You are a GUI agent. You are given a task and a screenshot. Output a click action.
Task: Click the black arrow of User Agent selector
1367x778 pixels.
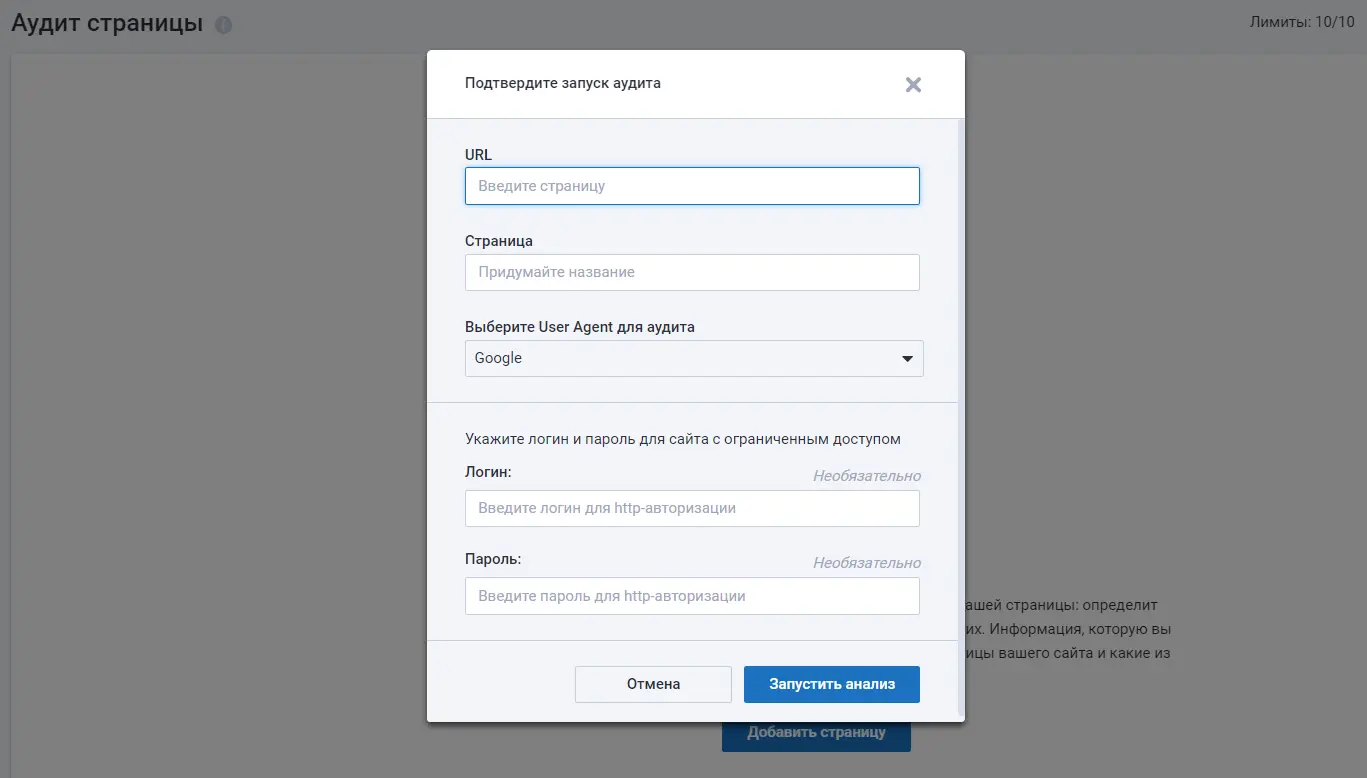[907, 358]
